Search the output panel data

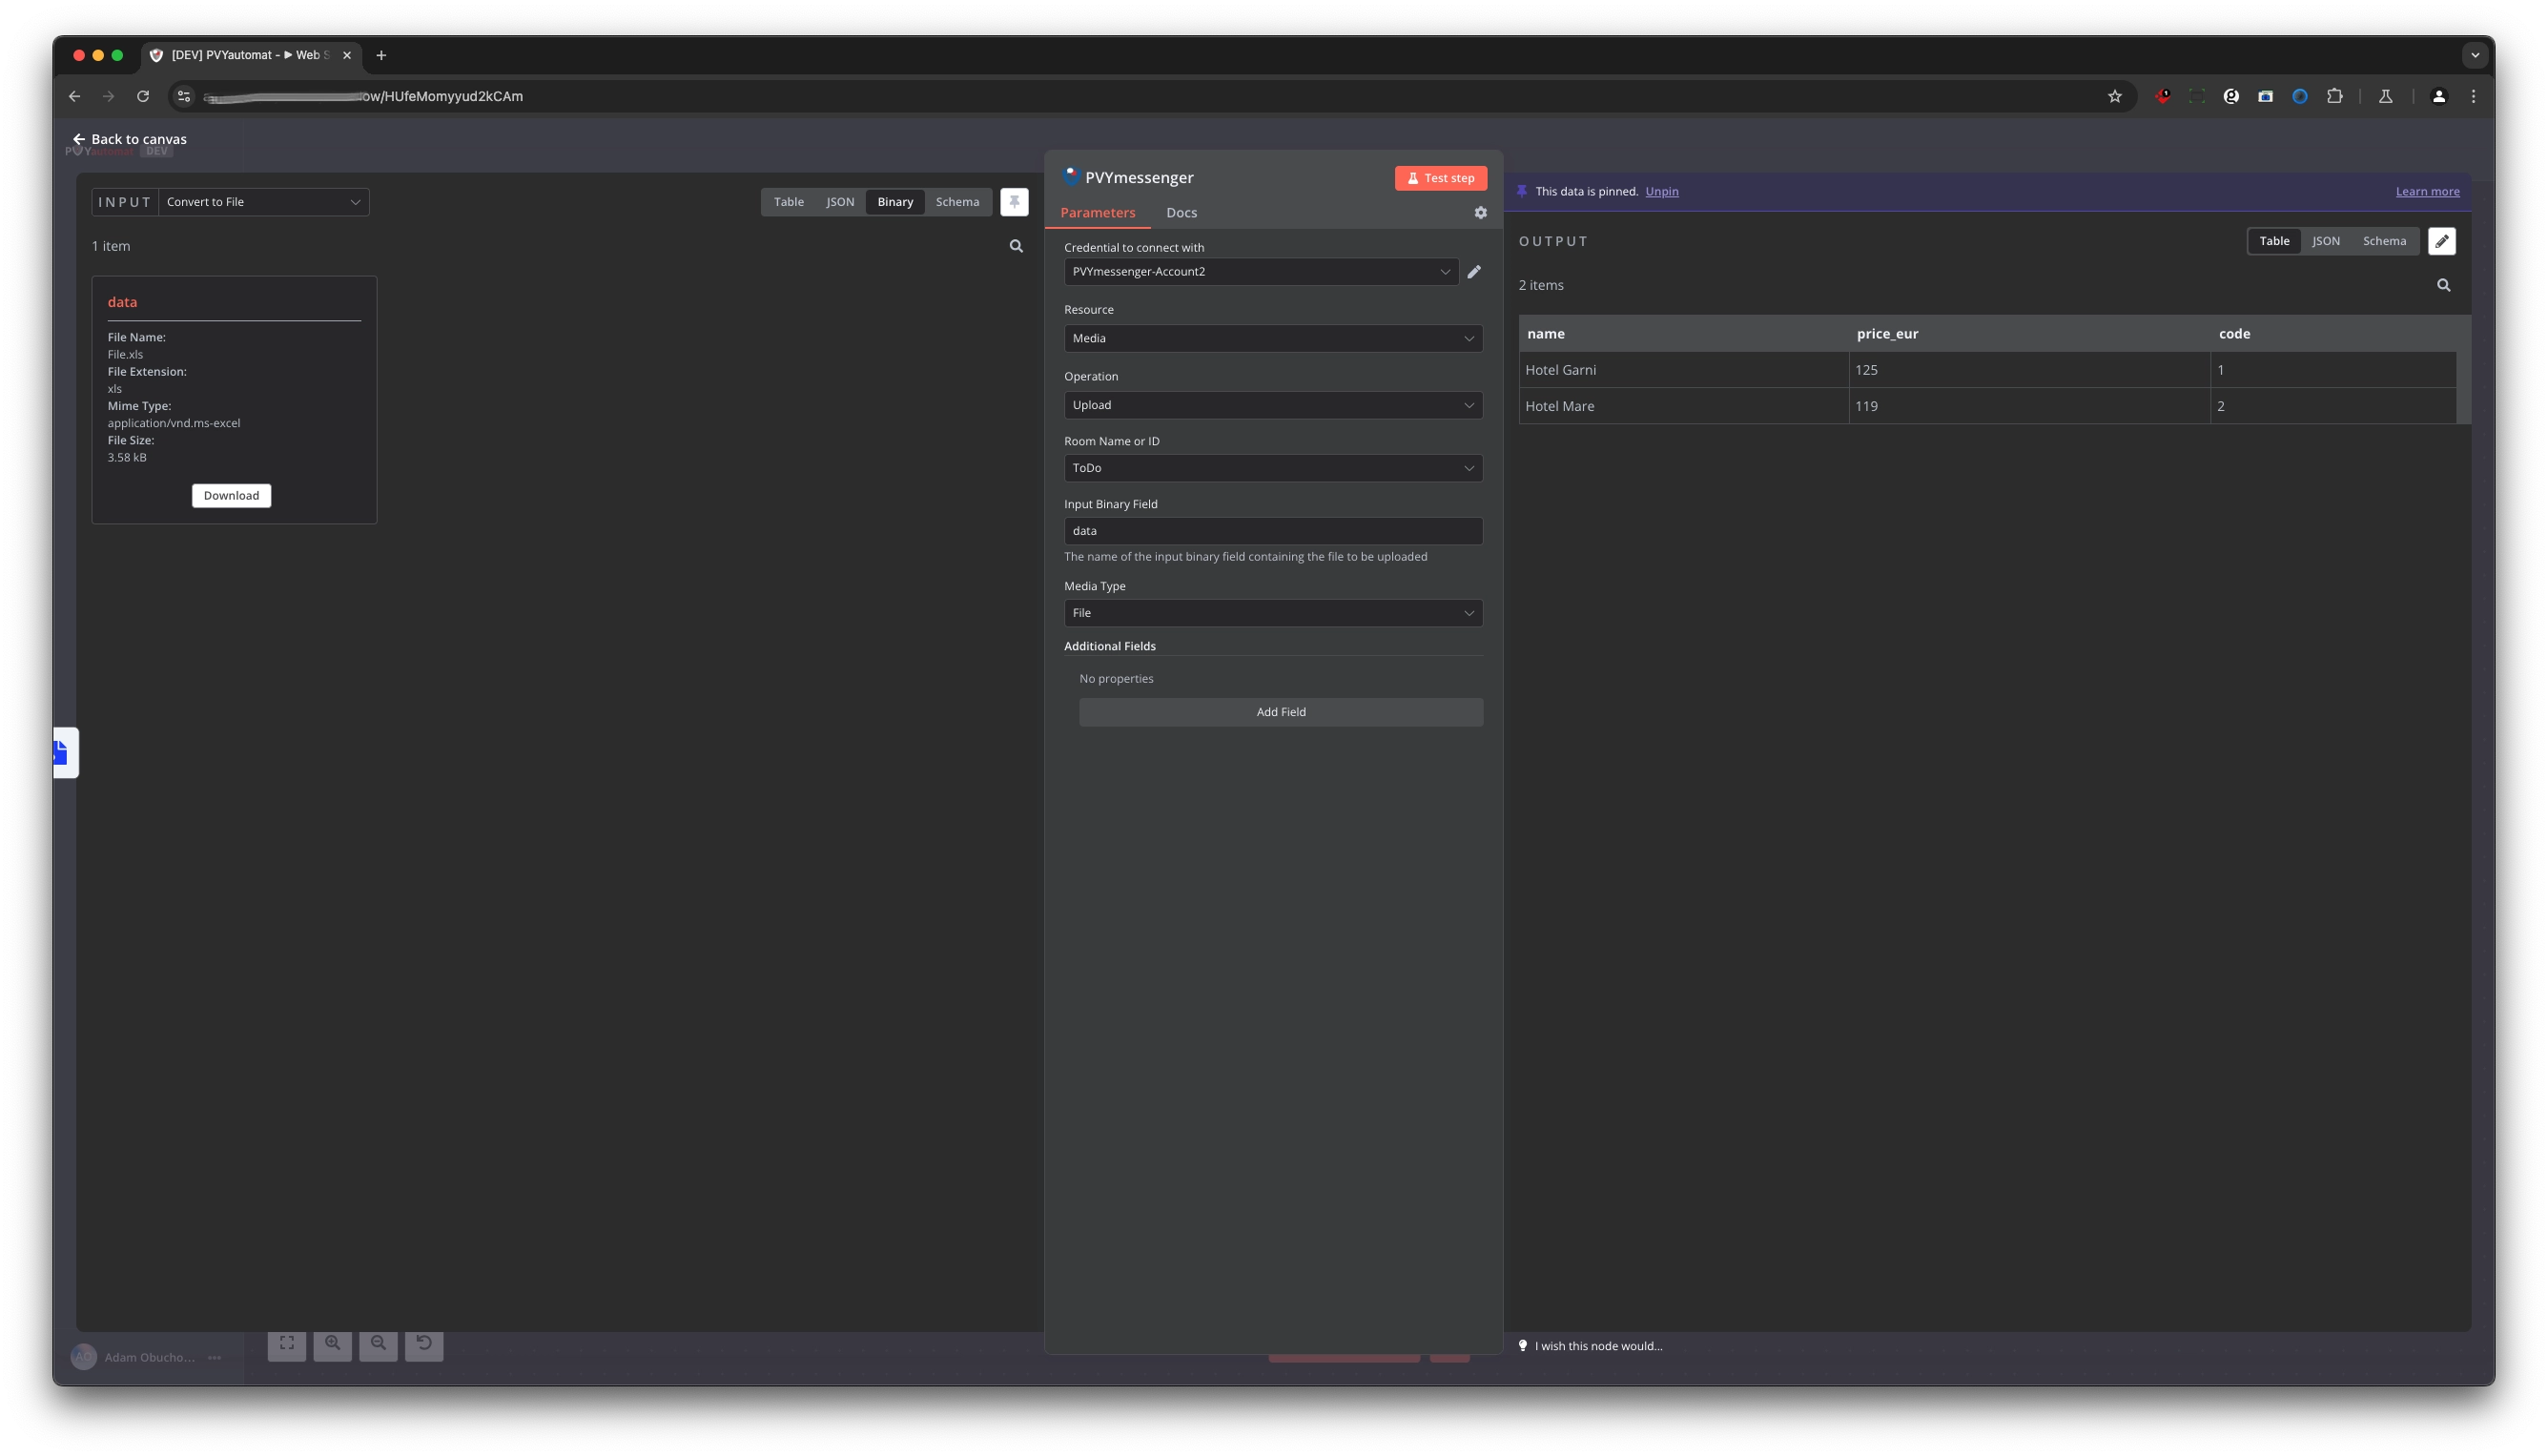(x=2444, y=285)
